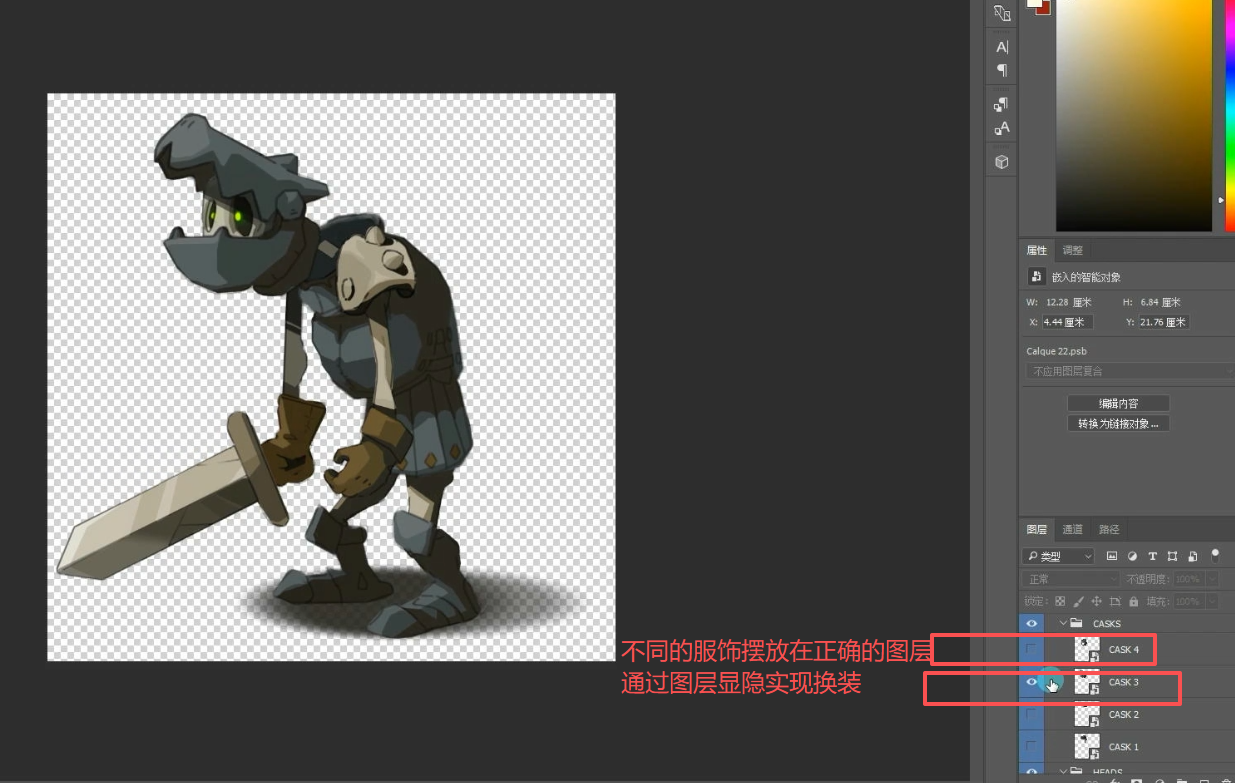The height and width of the screenshot is (783, 1235).
Task: Select the CASK 3 layer thumbnail
Action: (1087, 682)
